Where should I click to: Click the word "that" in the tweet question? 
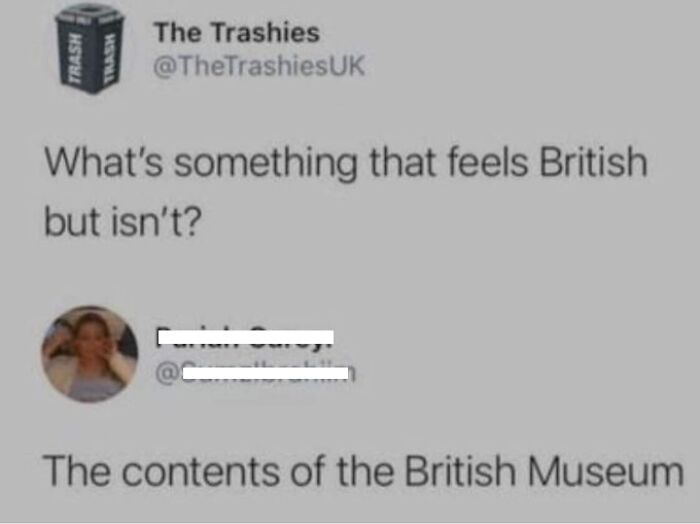[x=402, y=162]
